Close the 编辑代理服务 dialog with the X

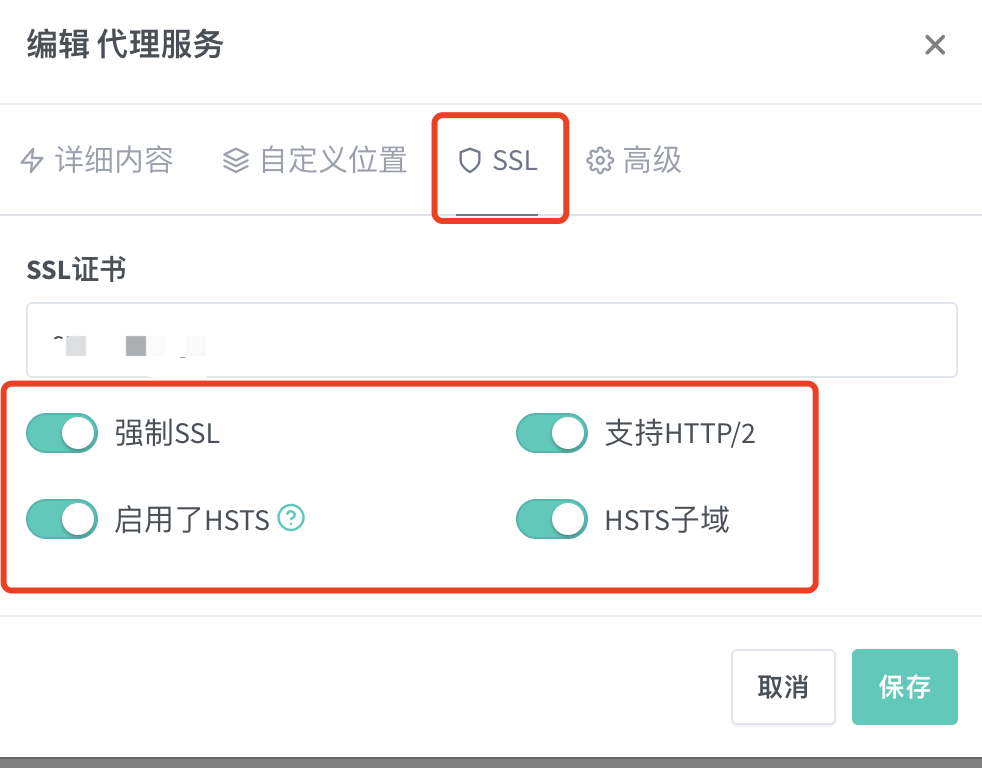tap(934, 44)
